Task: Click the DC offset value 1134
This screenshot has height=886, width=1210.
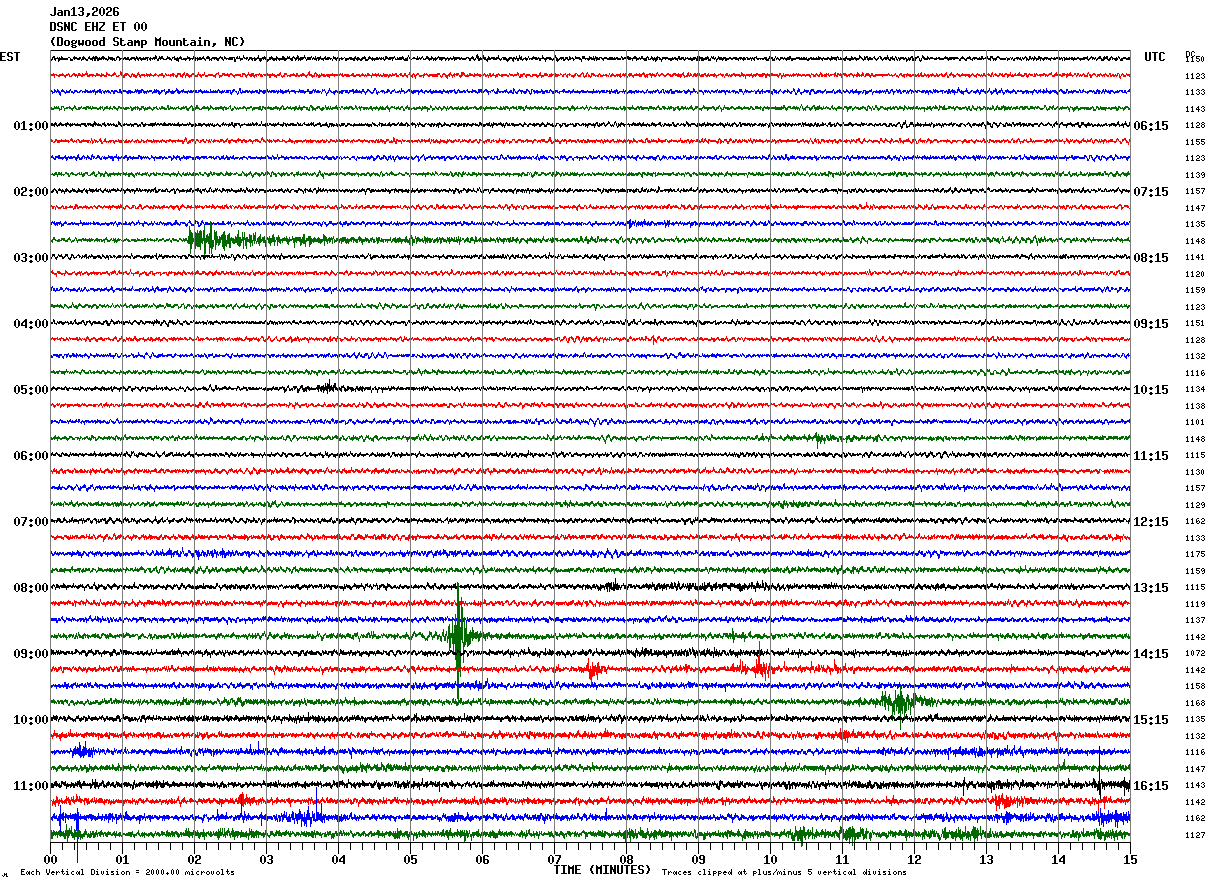Action: [1194, 390]
